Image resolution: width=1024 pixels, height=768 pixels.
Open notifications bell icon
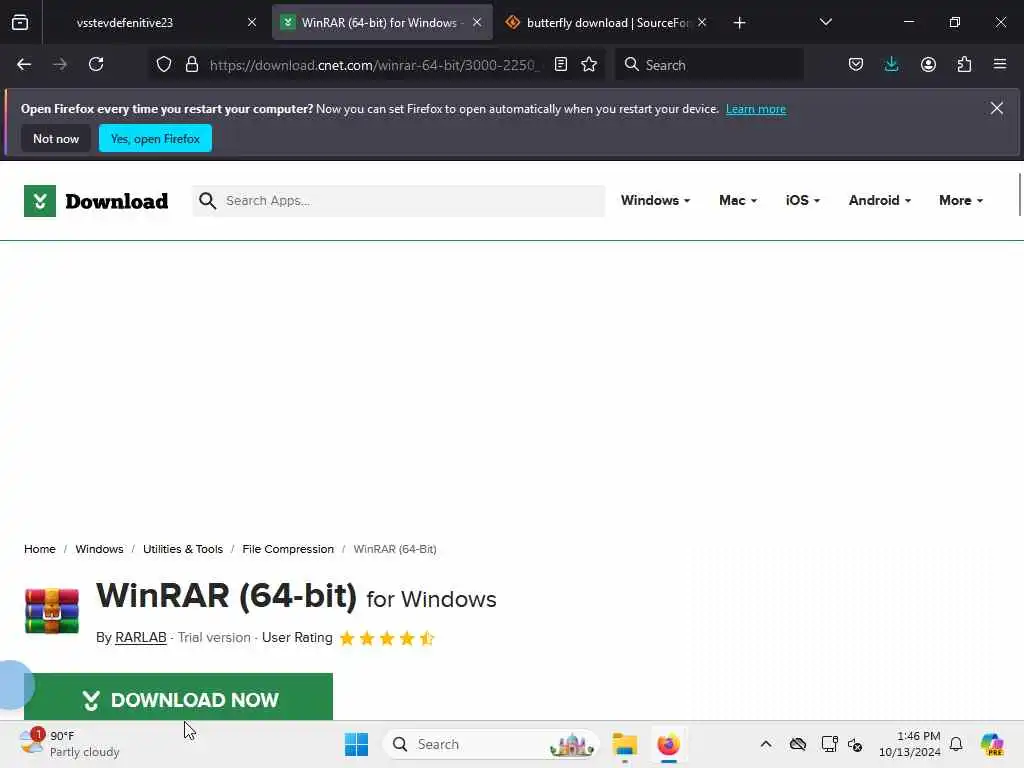[956, 744]
